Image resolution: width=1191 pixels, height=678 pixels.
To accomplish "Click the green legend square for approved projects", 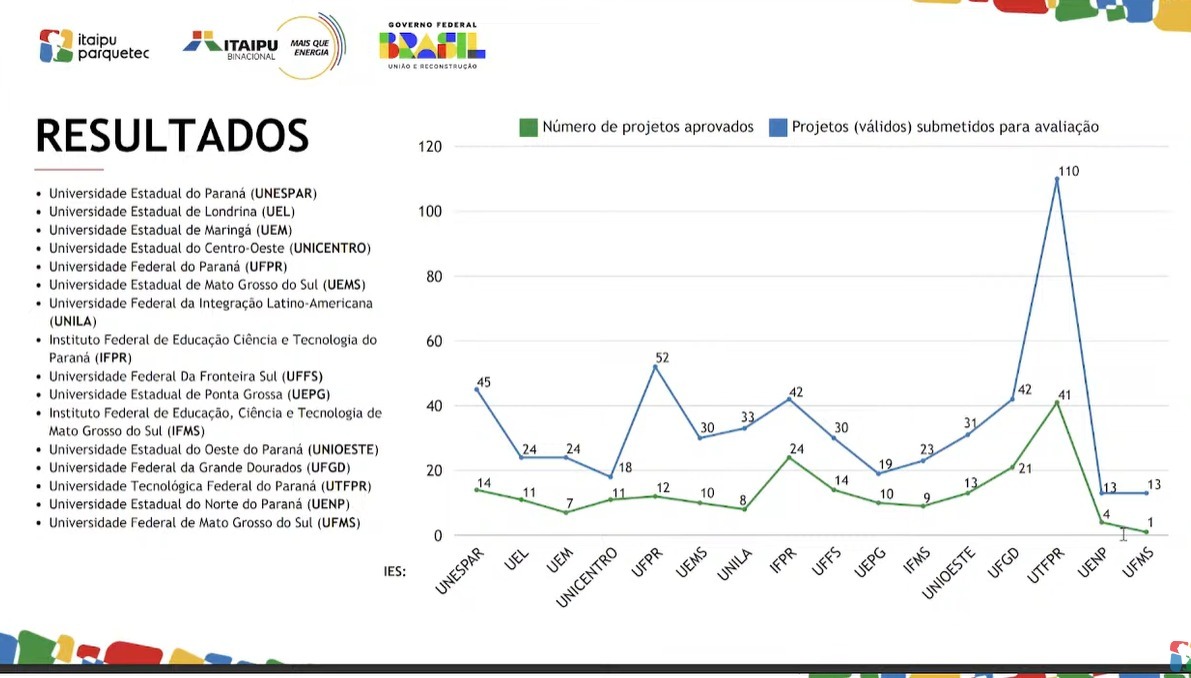I will tap(528, 127).
